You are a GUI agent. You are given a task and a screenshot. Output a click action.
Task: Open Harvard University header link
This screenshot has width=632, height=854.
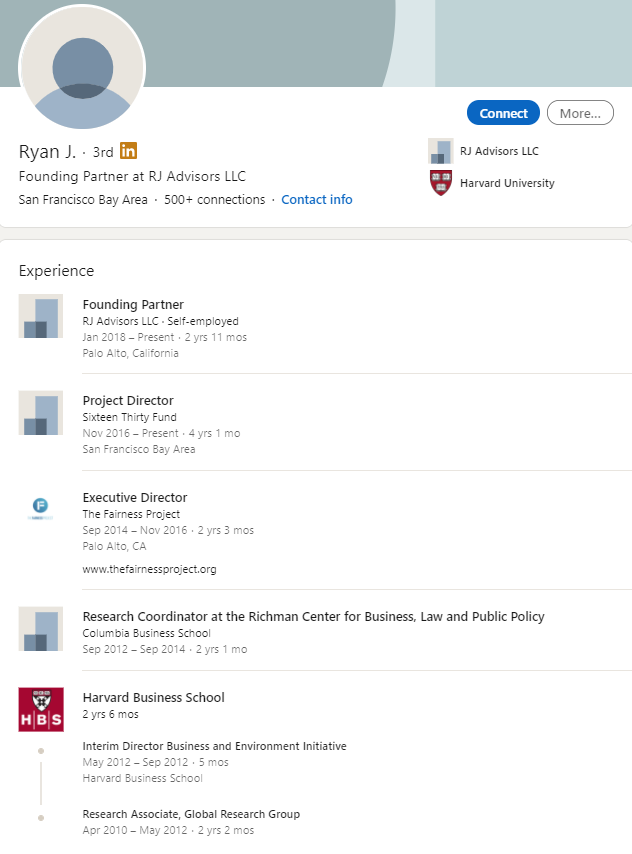point(507,183)
